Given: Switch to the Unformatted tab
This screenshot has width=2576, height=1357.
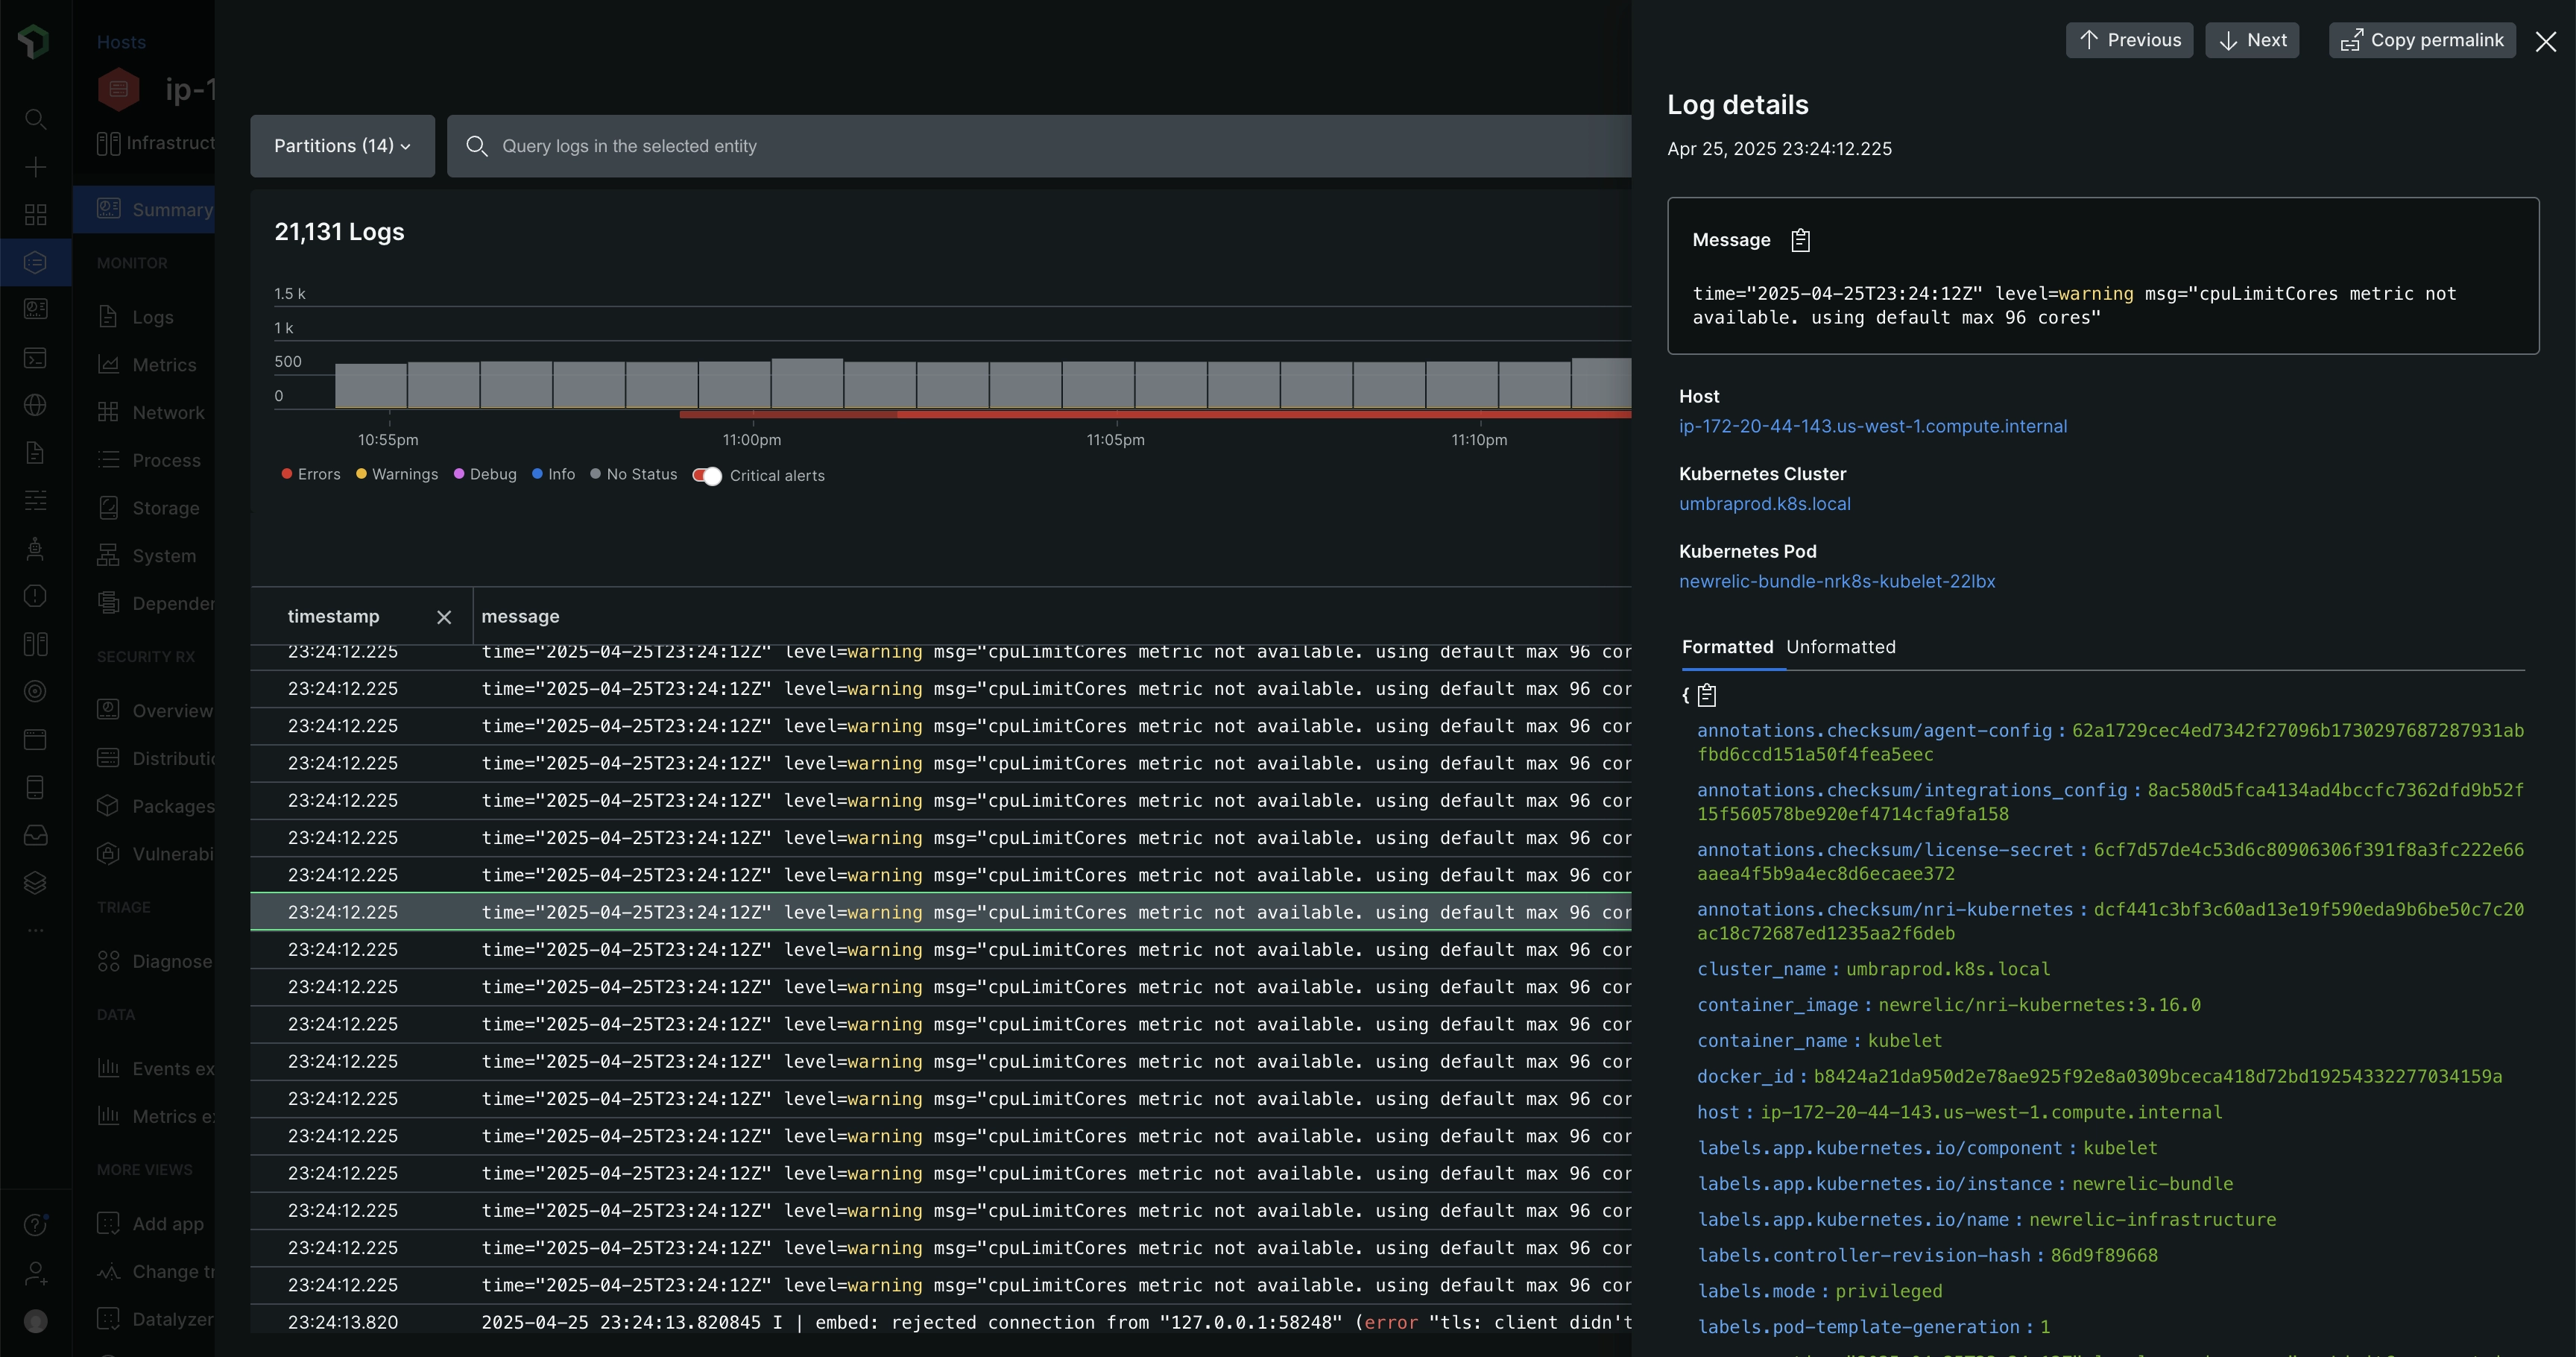Looking at the screenshot, I should pyautogui.click(x=1840, y=647).
